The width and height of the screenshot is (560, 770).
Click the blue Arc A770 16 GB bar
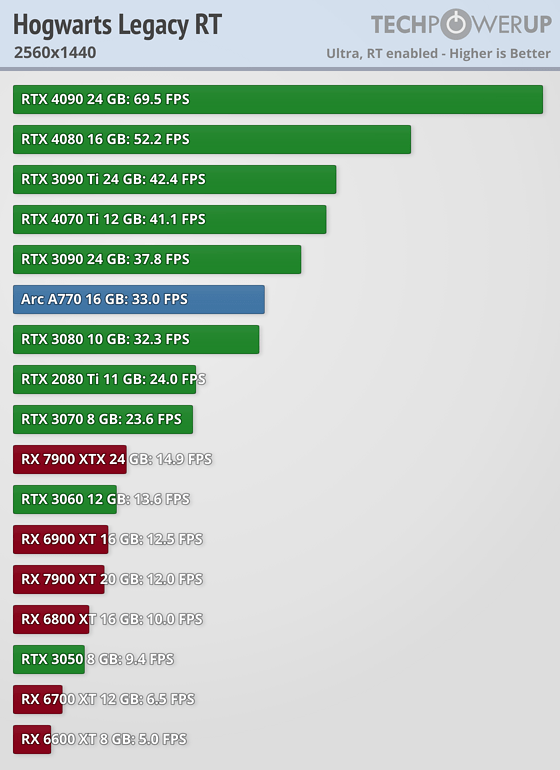click(139, 300)
